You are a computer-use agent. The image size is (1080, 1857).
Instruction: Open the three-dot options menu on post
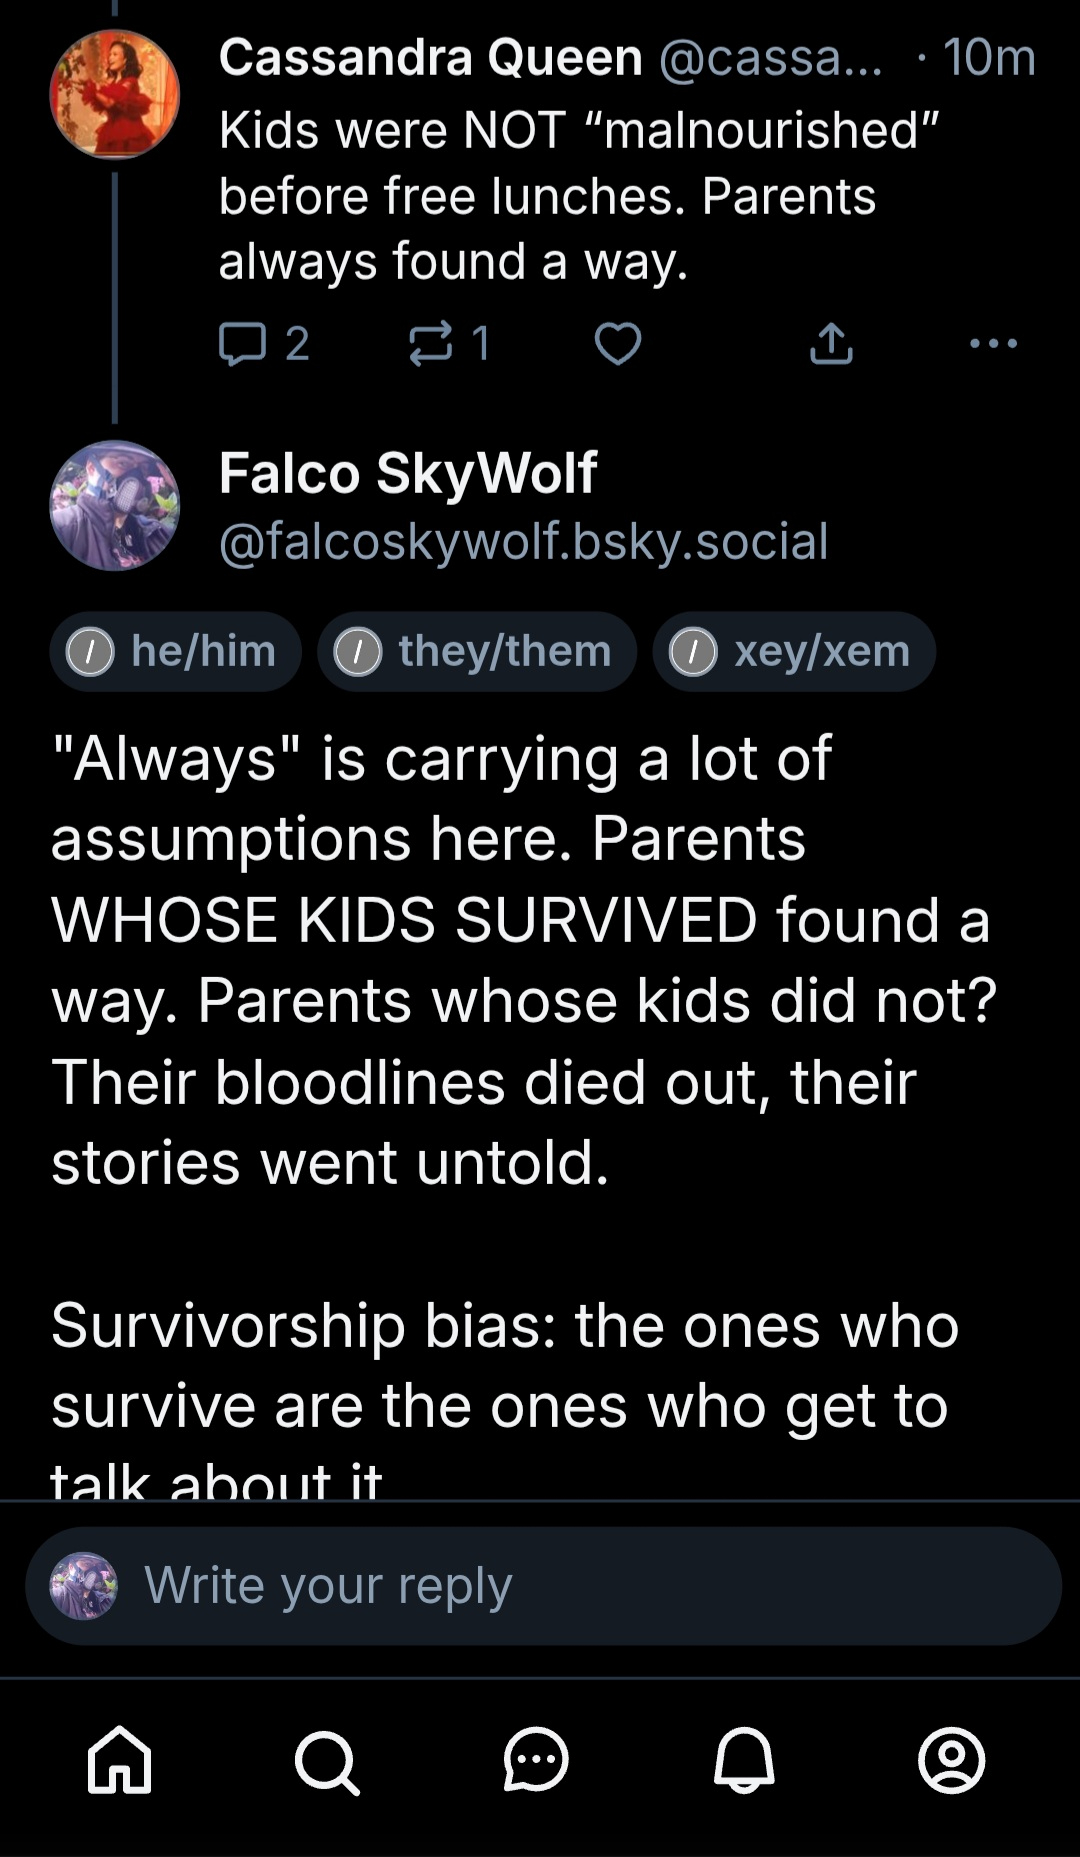[993, 344]
